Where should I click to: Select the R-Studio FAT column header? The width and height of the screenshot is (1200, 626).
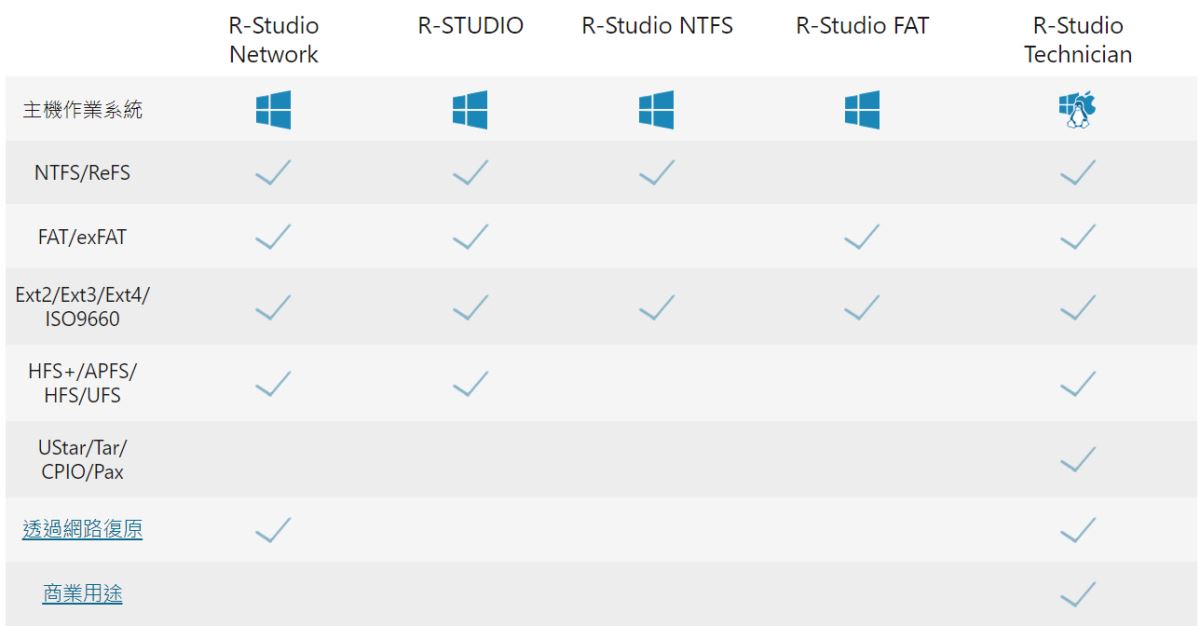[x=862, y=26]
